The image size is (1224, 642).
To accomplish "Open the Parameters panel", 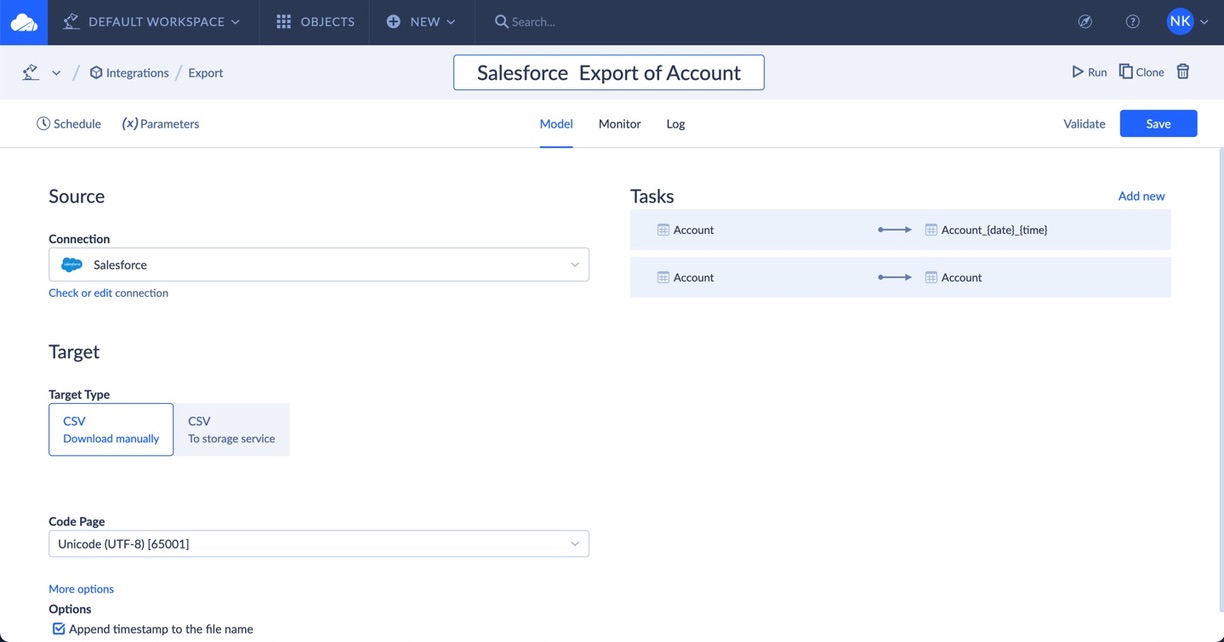I will click(x=160, y=124).
